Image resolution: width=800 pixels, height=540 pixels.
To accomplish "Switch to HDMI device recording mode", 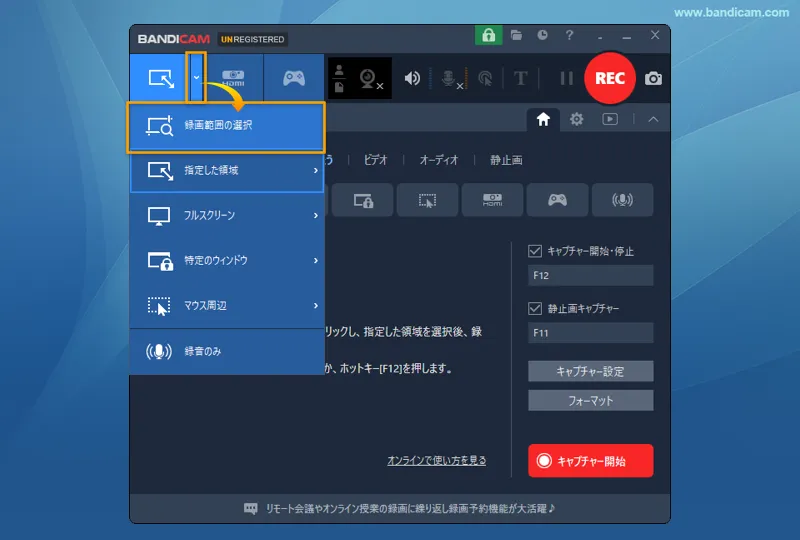I will 233,78.
